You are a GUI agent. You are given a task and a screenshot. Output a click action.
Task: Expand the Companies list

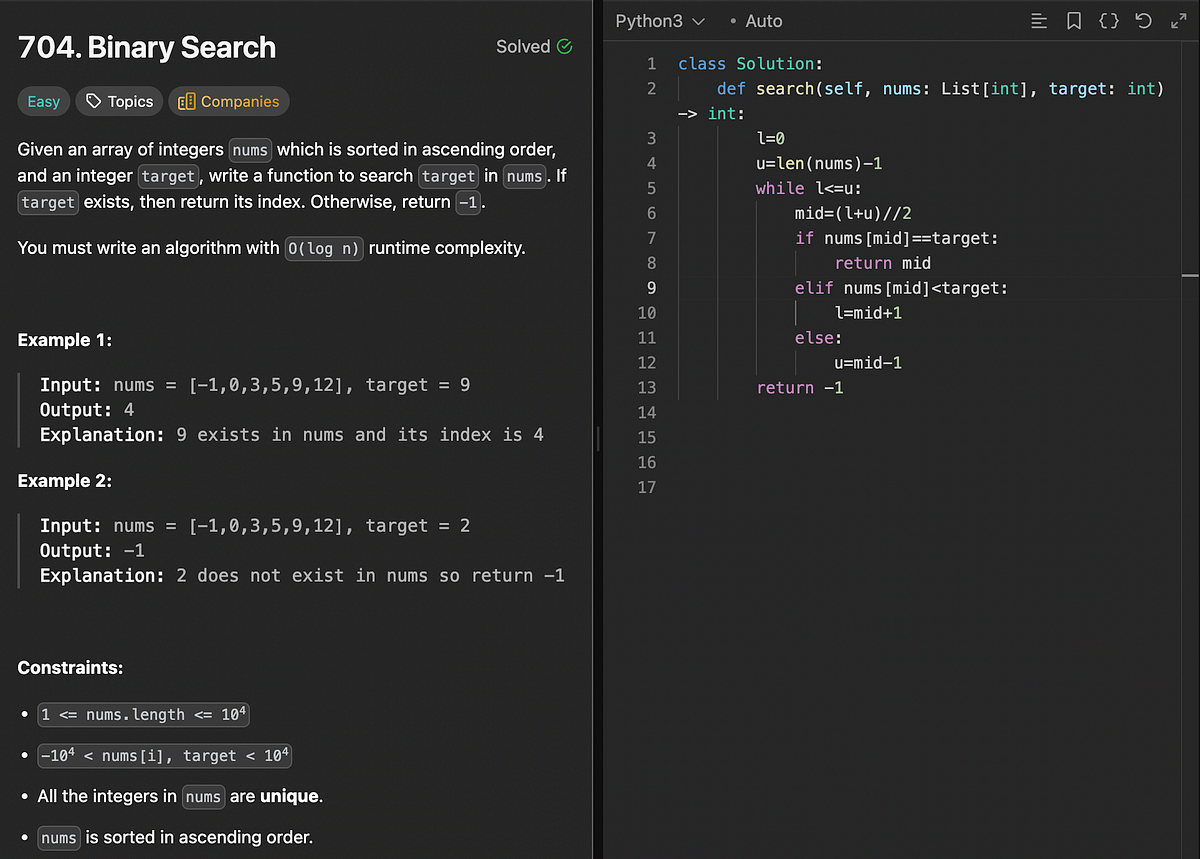pos(228,101)
